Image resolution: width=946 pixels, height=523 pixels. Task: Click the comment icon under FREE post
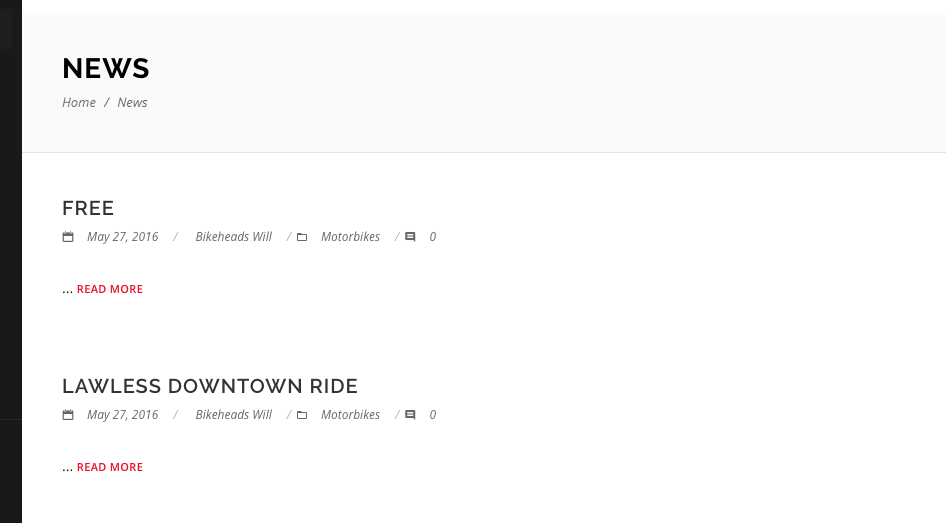click(410, 237)
